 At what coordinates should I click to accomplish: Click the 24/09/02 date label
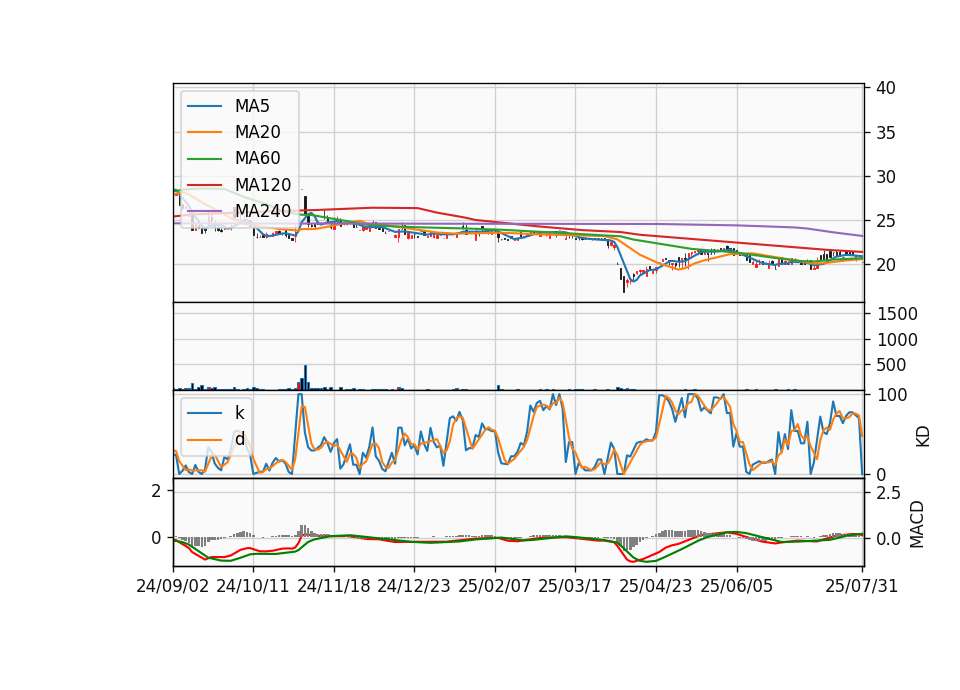pyautogui.click(x=173, y=586)
